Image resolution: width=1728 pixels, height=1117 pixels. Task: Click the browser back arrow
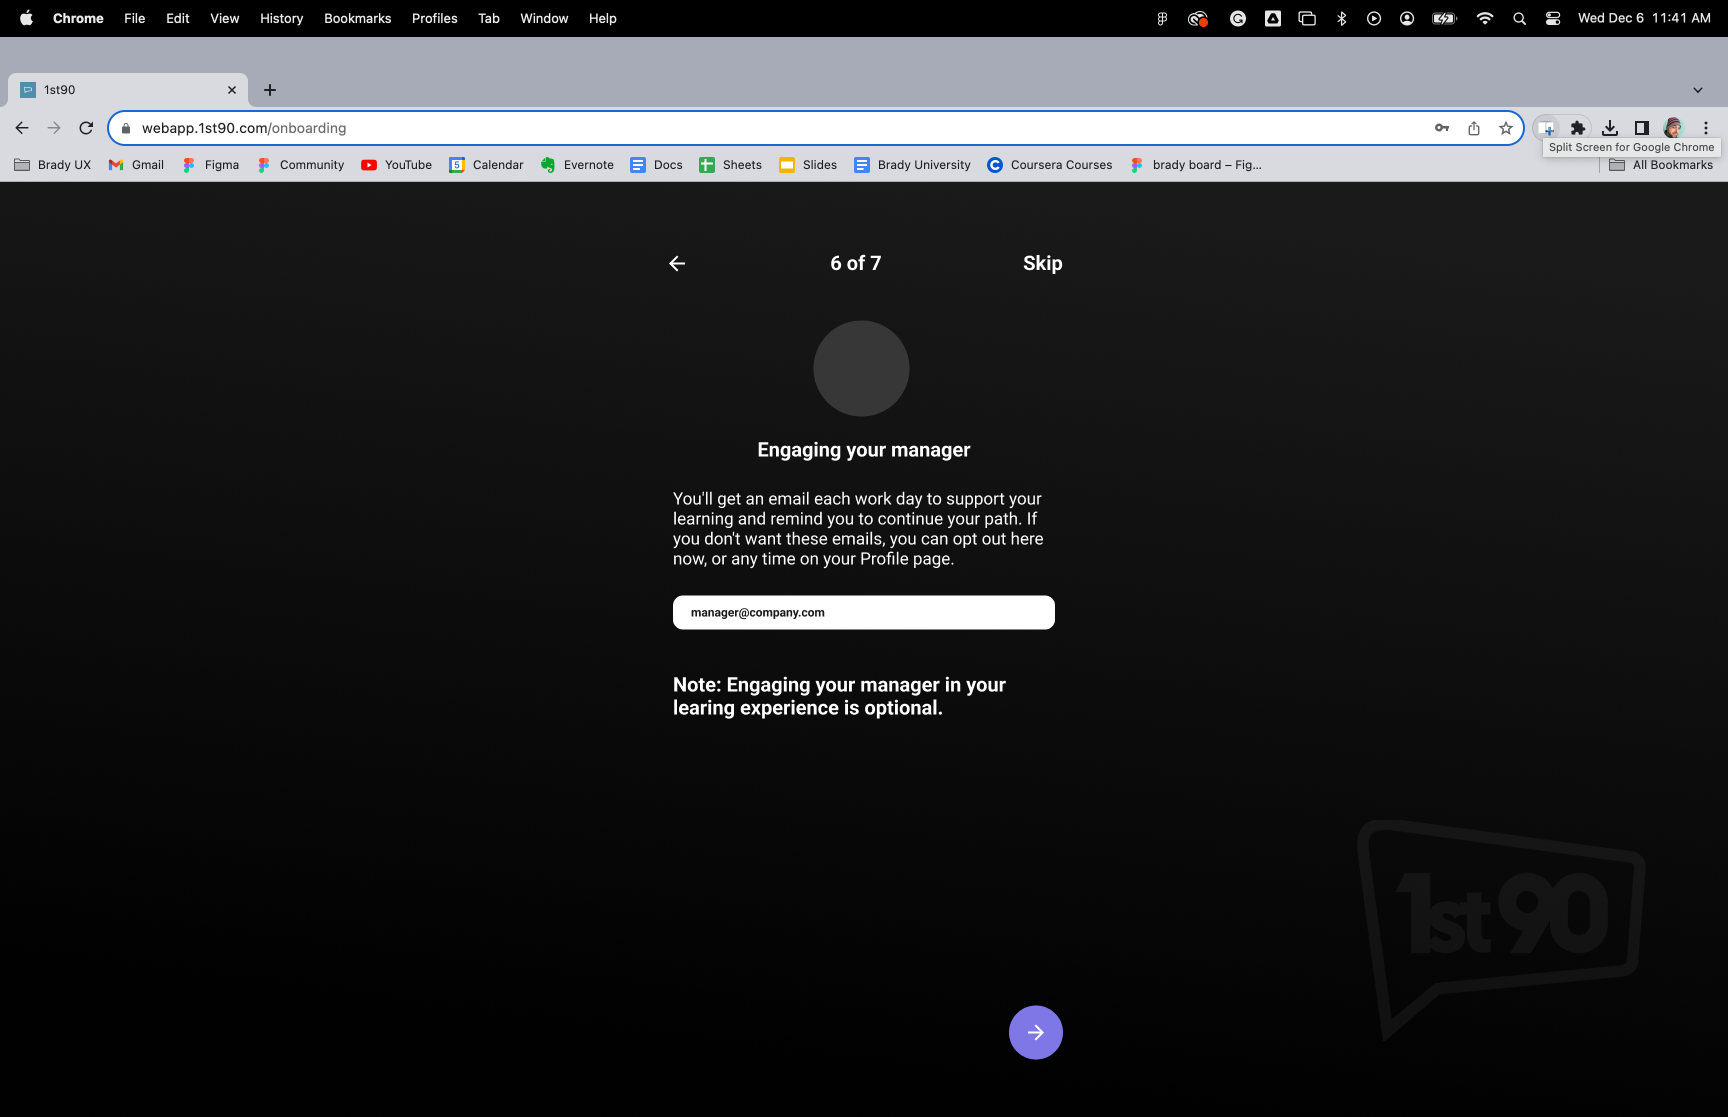coord(22,128)
